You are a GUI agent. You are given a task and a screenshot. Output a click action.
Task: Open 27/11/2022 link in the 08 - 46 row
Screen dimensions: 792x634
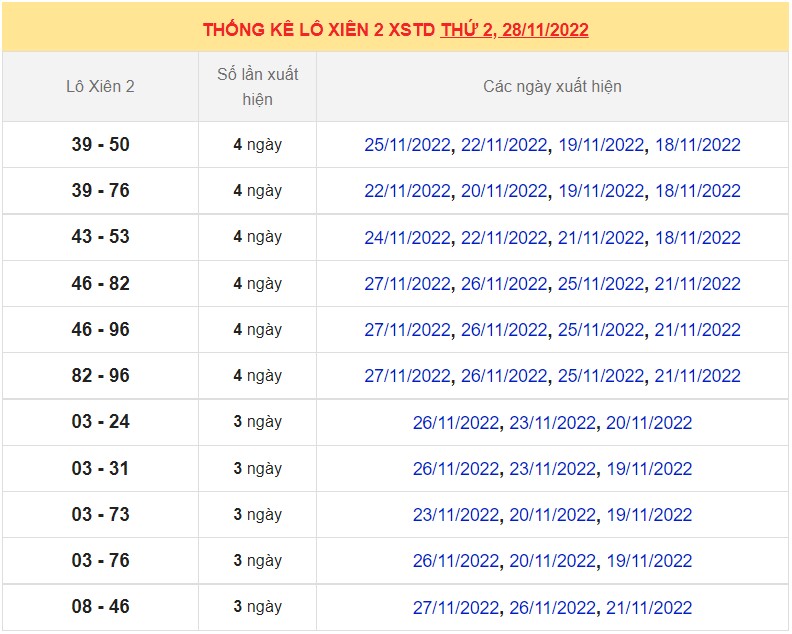click(456, 608)
